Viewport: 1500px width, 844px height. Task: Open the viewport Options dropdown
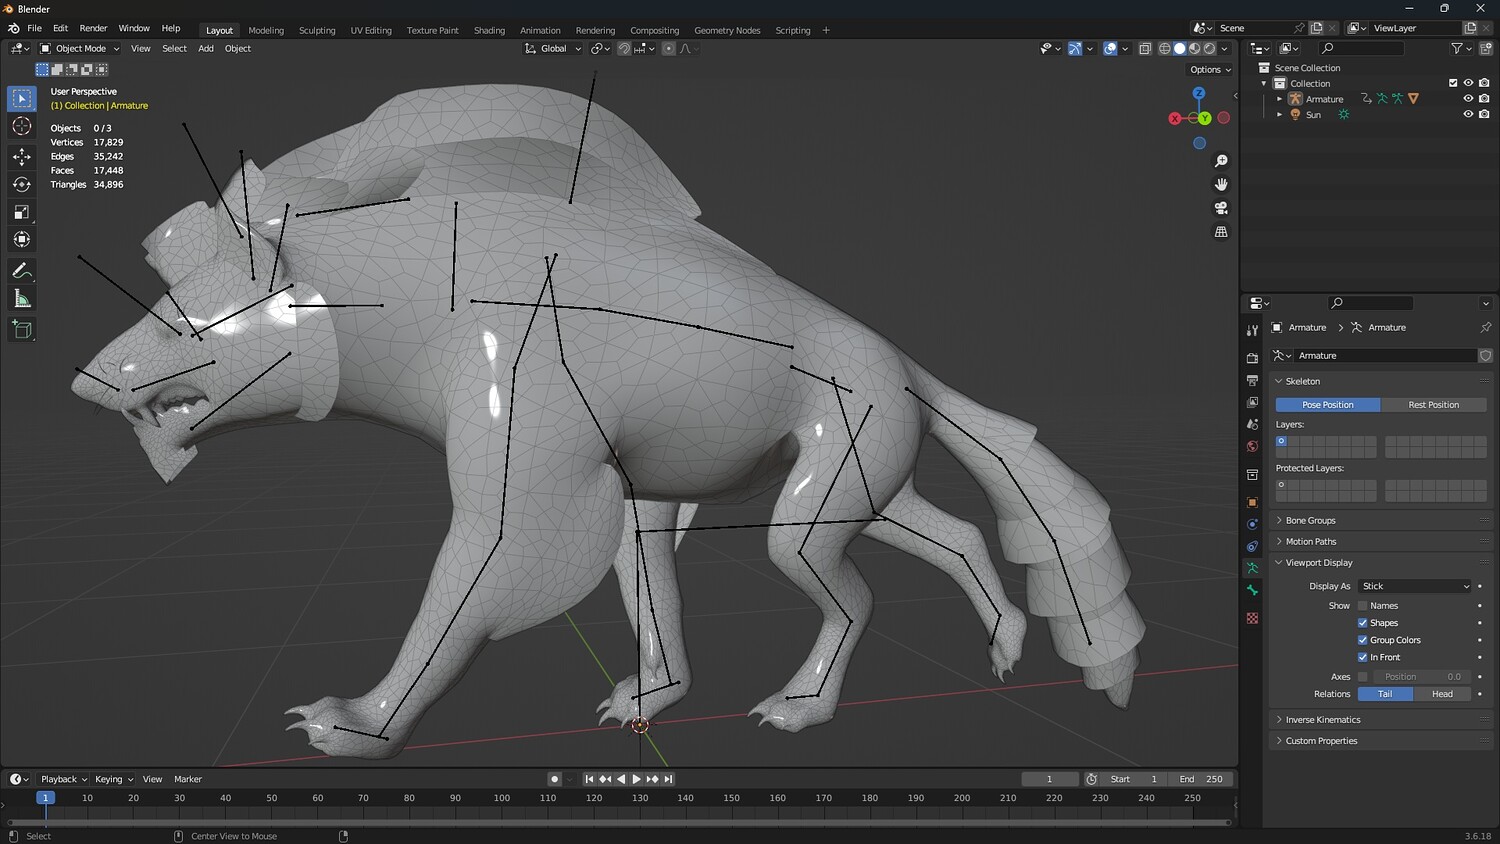(1210, 70)
